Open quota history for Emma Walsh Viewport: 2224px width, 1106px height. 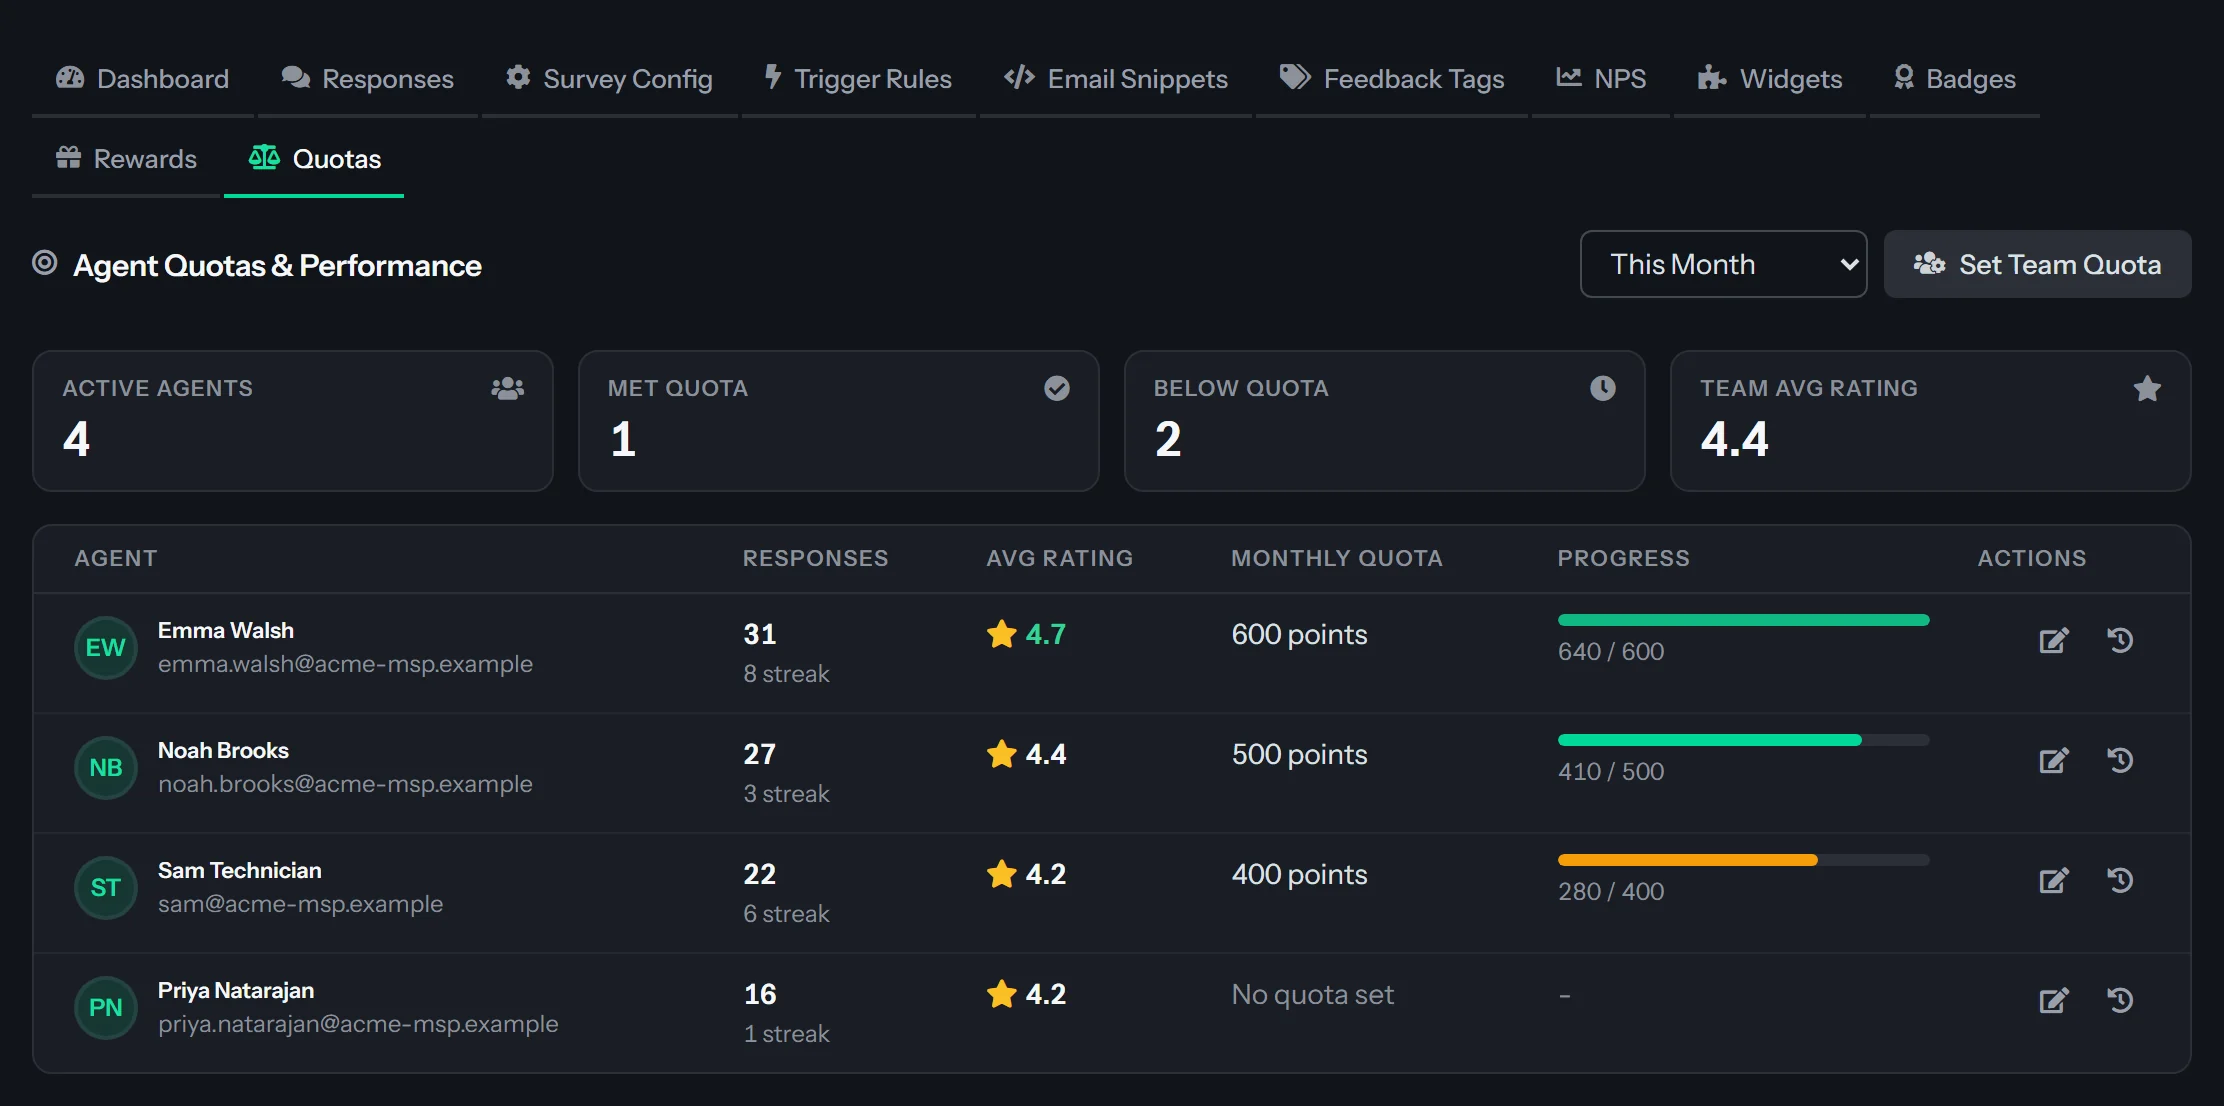(x=2120, y=640)
